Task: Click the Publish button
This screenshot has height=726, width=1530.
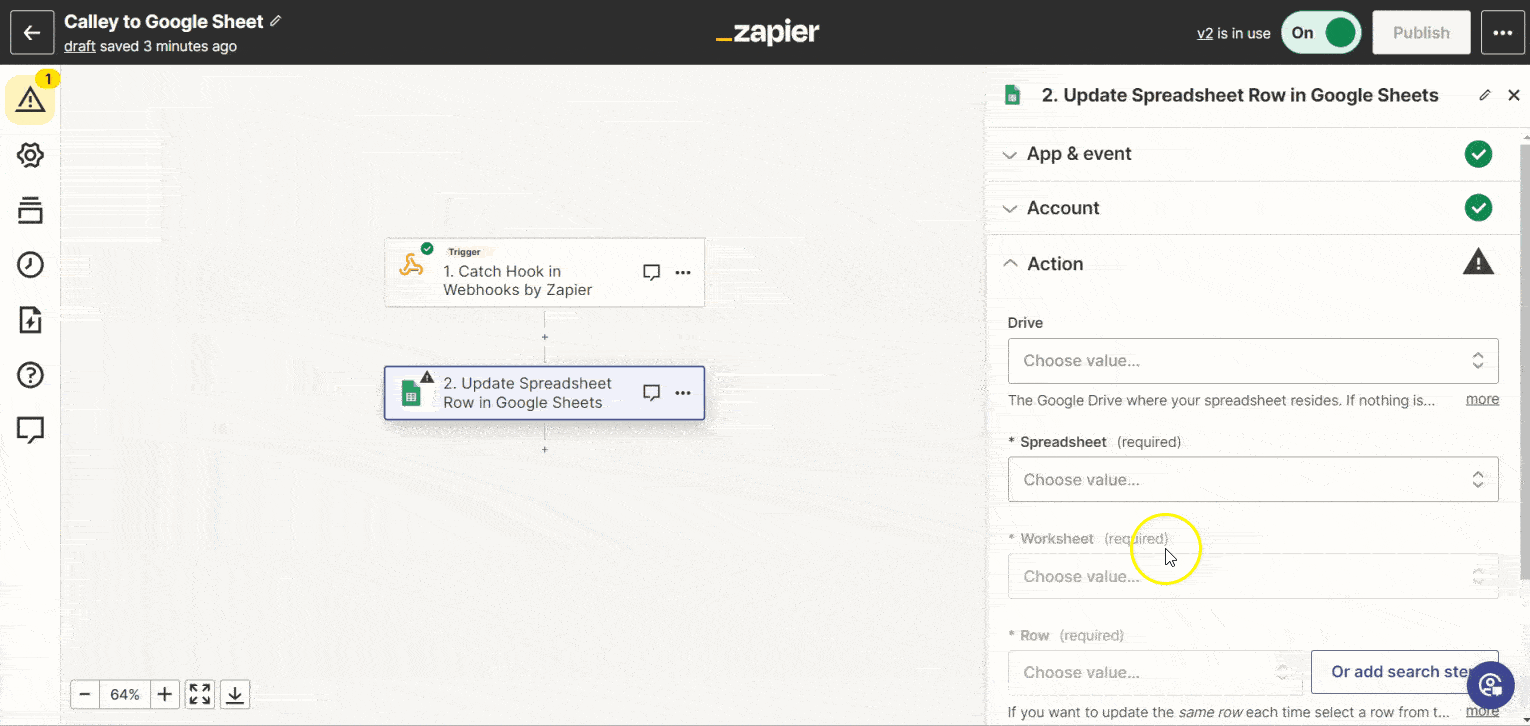Action: click(x=1421, y=33)
